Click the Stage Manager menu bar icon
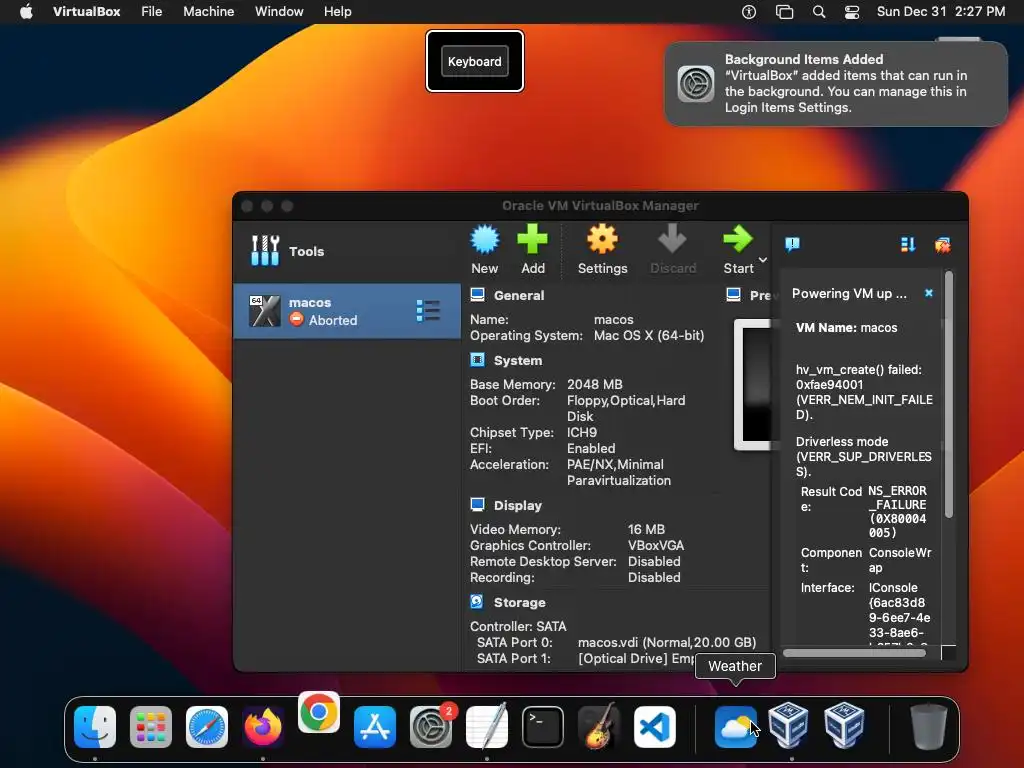 (784, 12)
